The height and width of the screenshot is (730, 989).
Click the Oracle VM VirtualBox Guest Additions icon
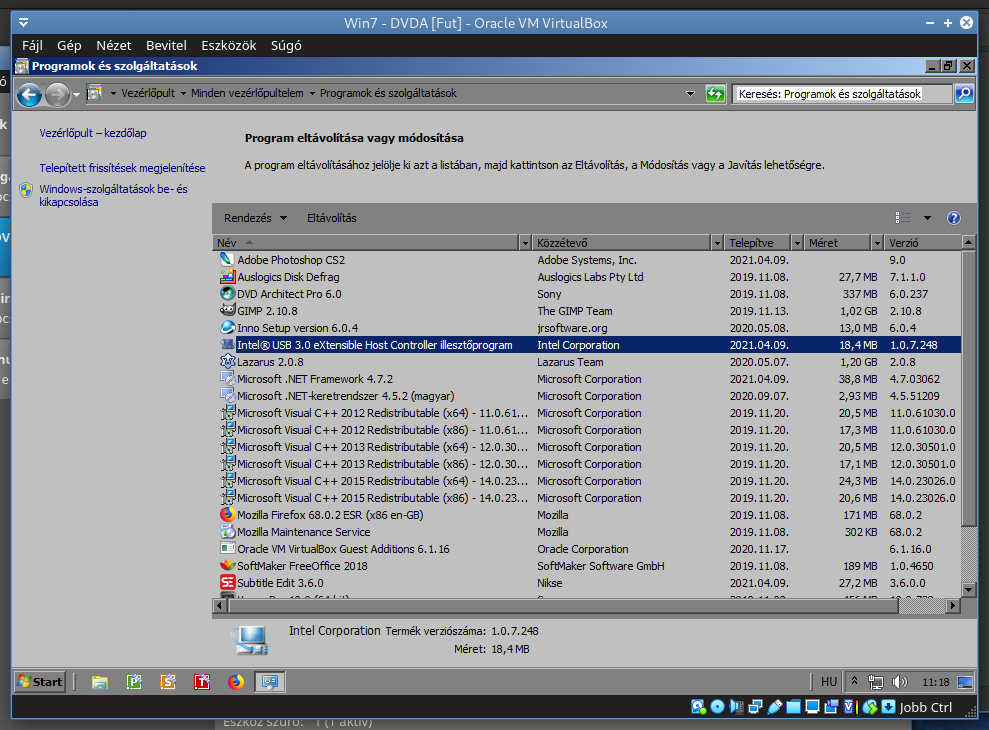(227, 549)
